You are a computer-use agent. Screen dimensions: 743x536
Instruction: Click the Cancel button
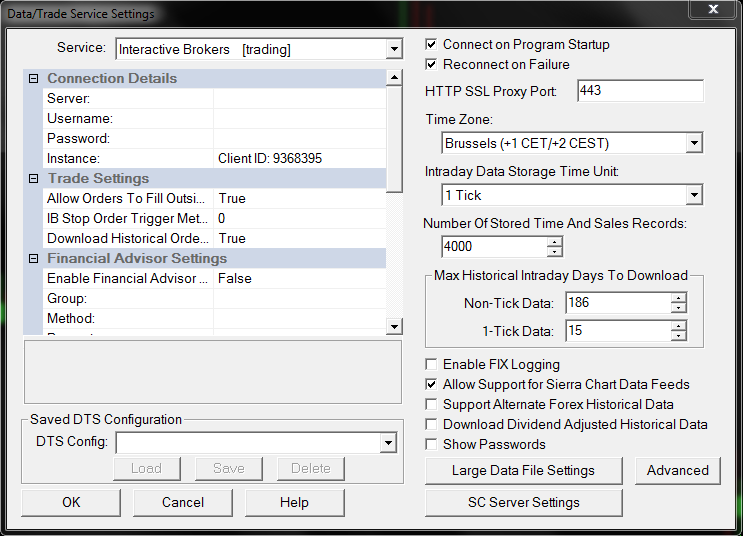pyautogui.click(x=183, y=502)
